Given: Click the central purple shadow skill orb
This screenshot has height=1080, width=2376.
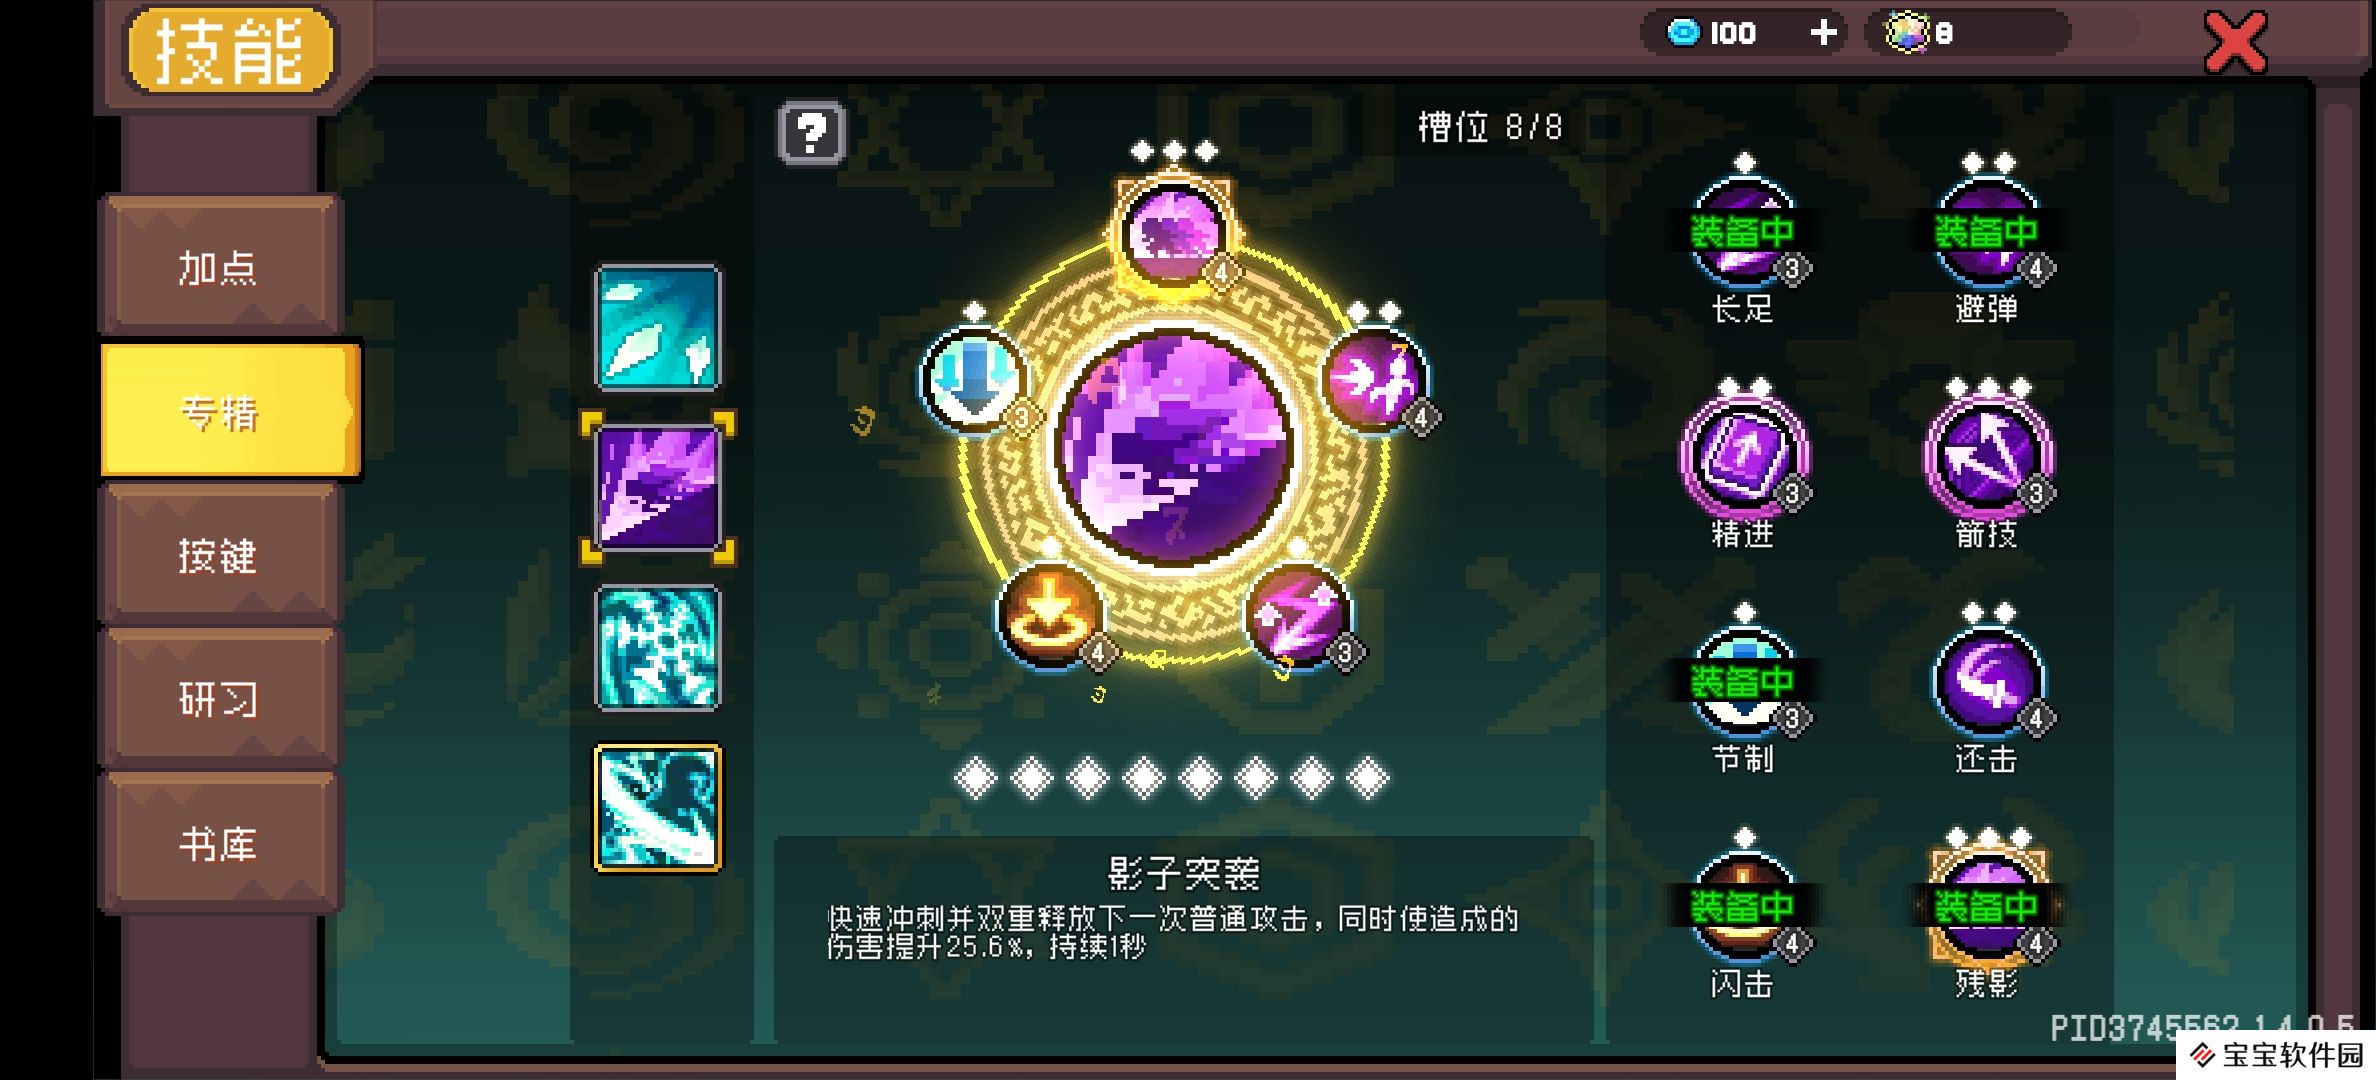Looking at the screenshot, I should coord(1175,449).
